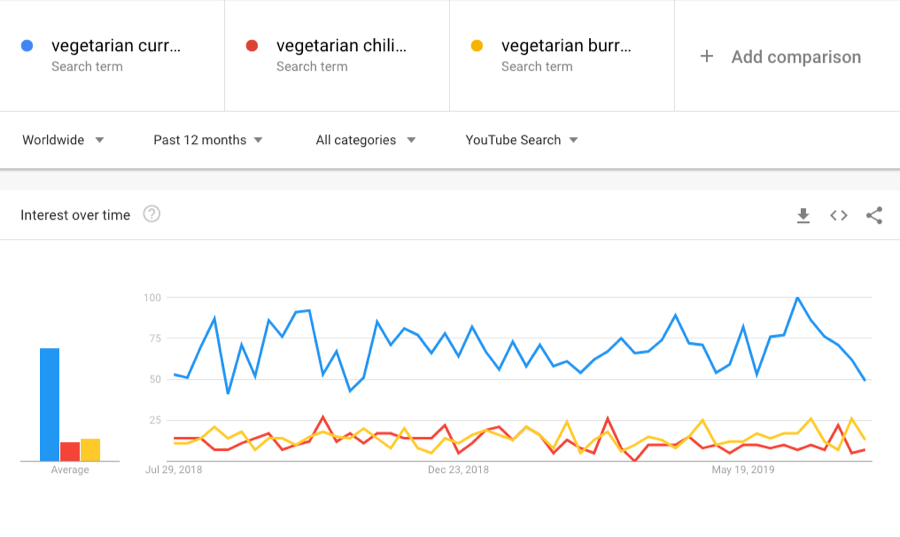Viewport: 900px width, 537px height.
Task: Click the blue dot of vegetarian curry term
Action: tap(27, 46)
